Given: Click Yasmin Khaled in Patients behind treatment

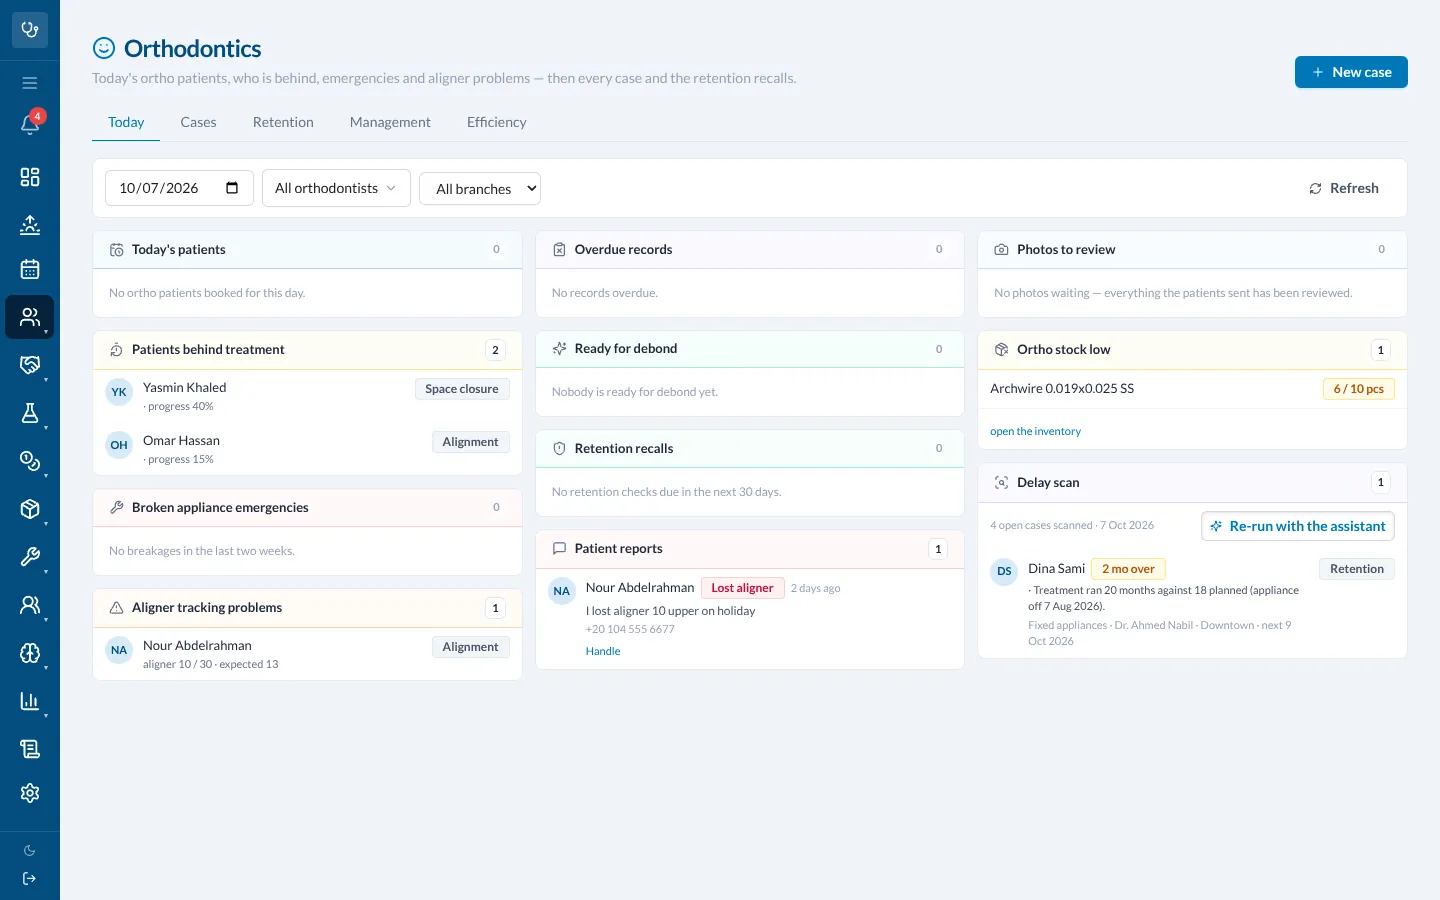Looking at the screenshot, I should point(185,387).
